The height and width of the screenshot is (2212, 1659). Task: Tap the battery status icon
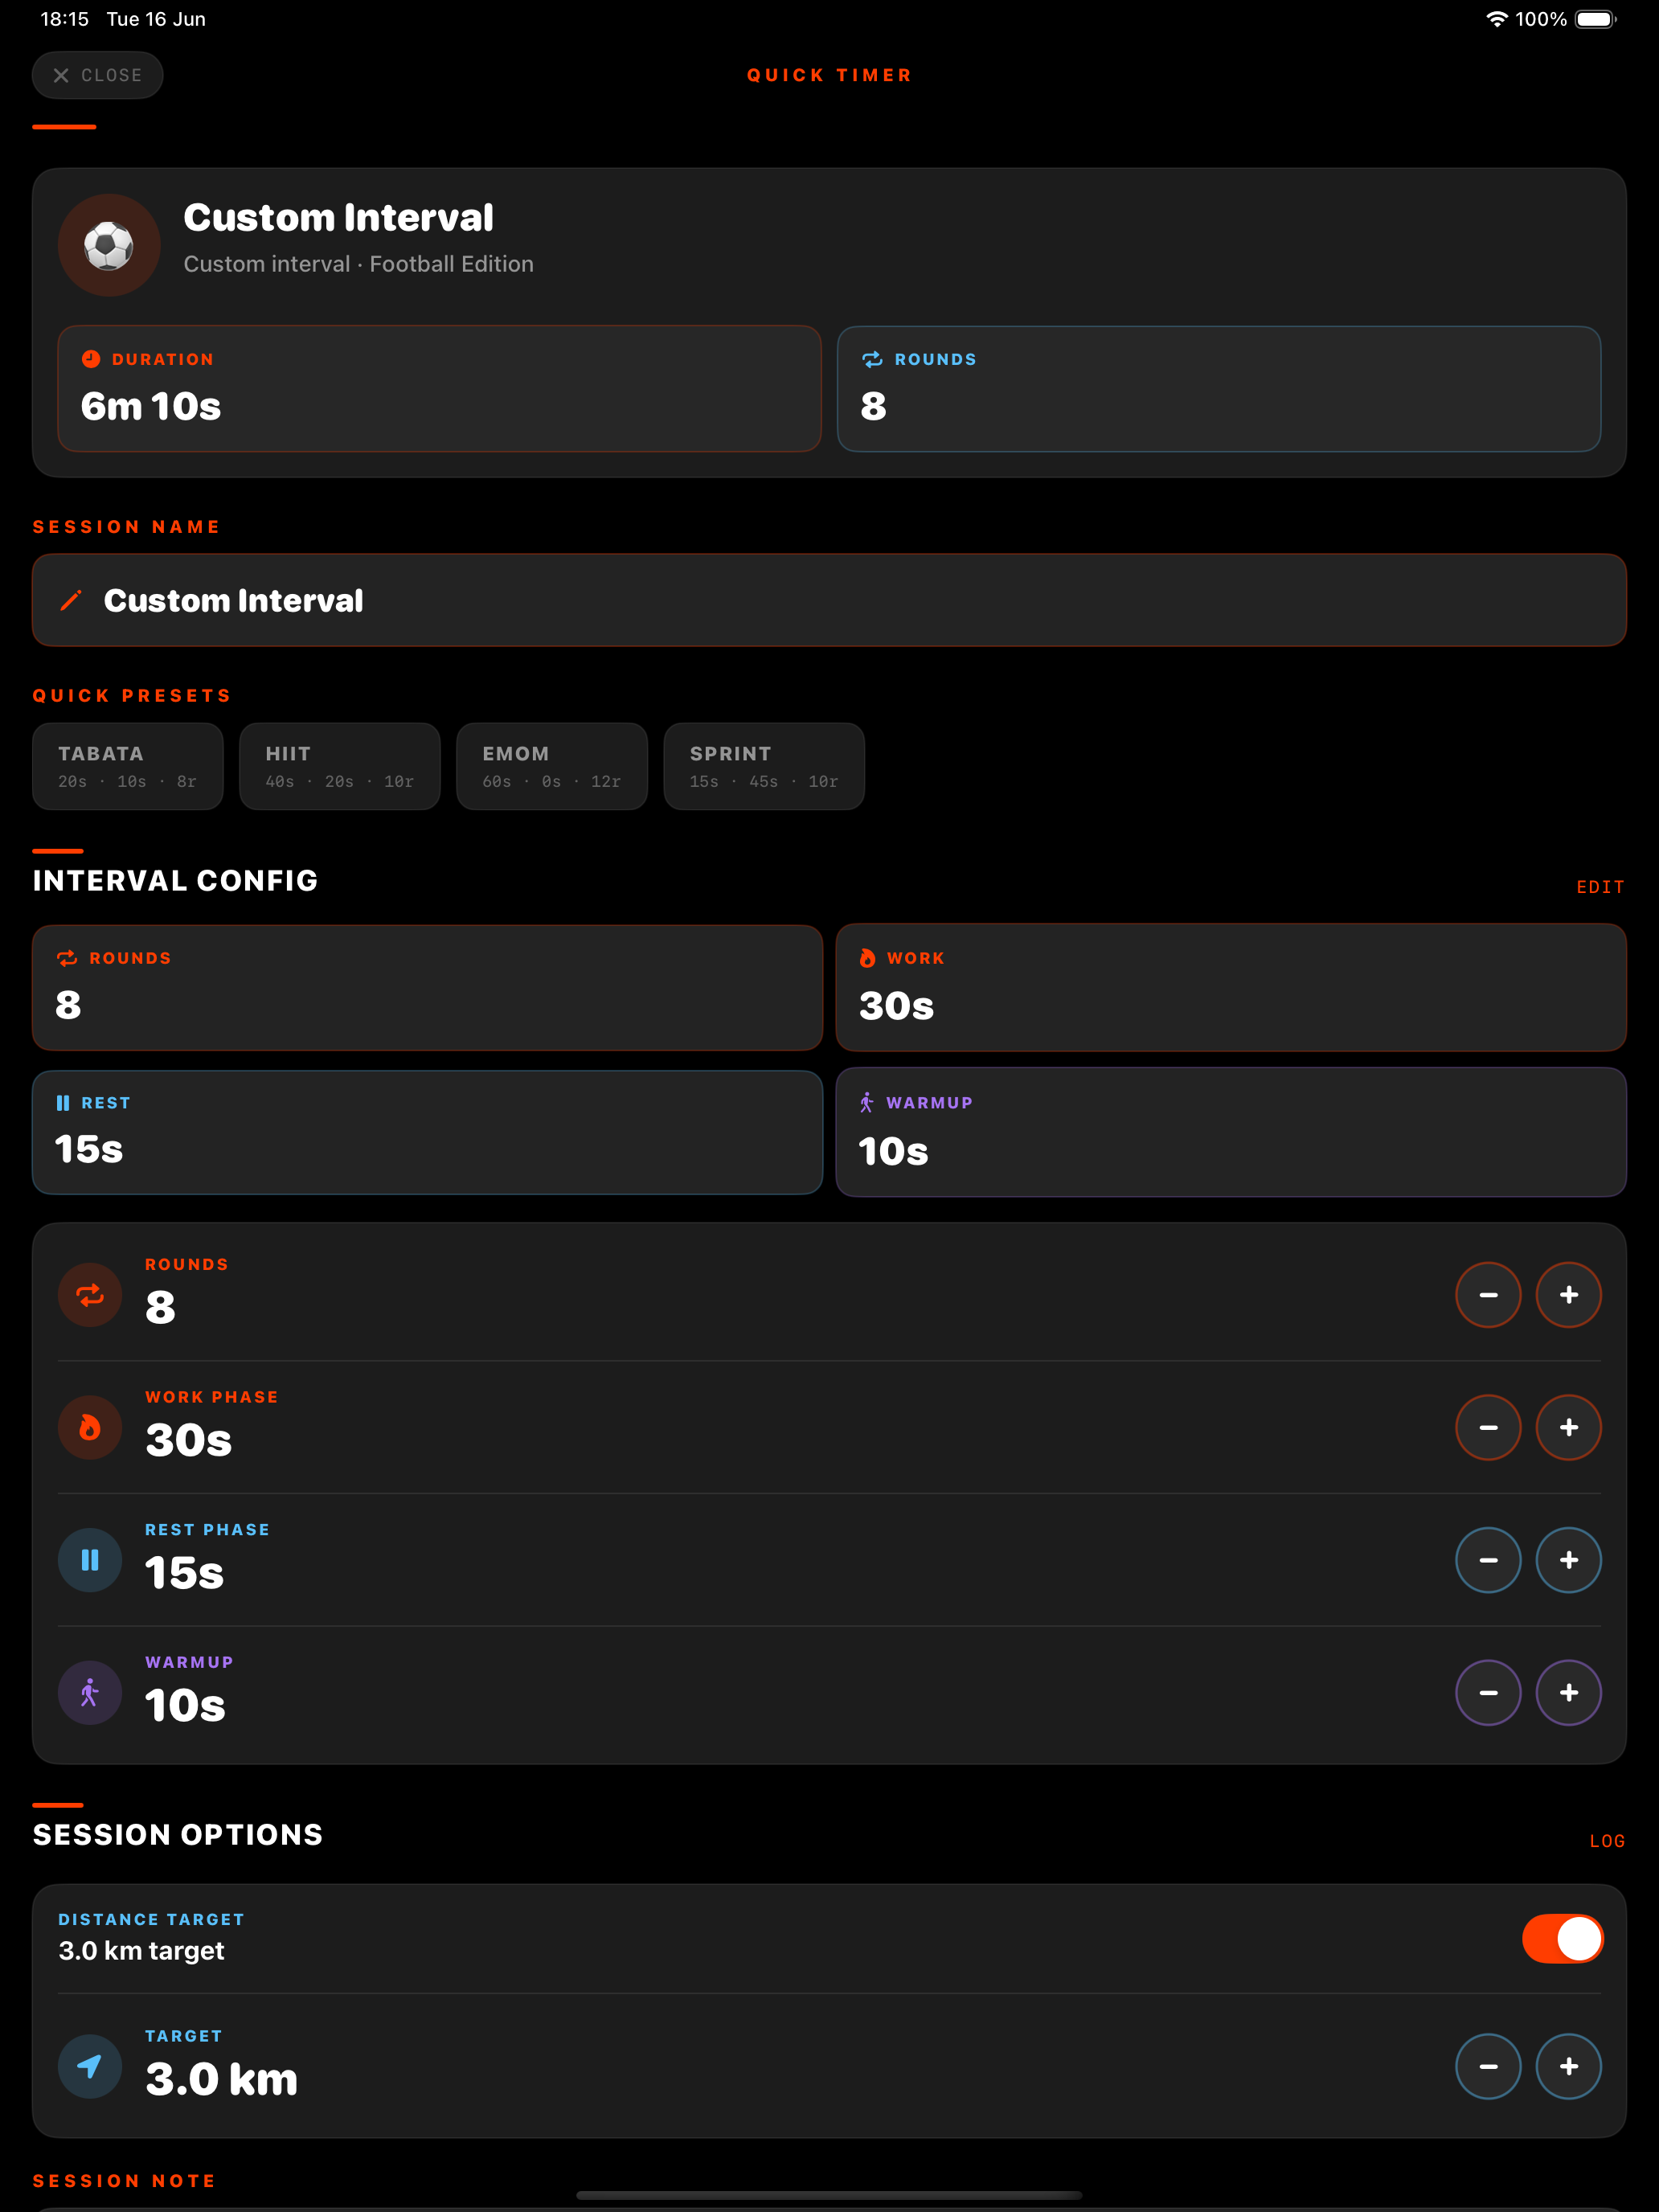click(1596, 19)
